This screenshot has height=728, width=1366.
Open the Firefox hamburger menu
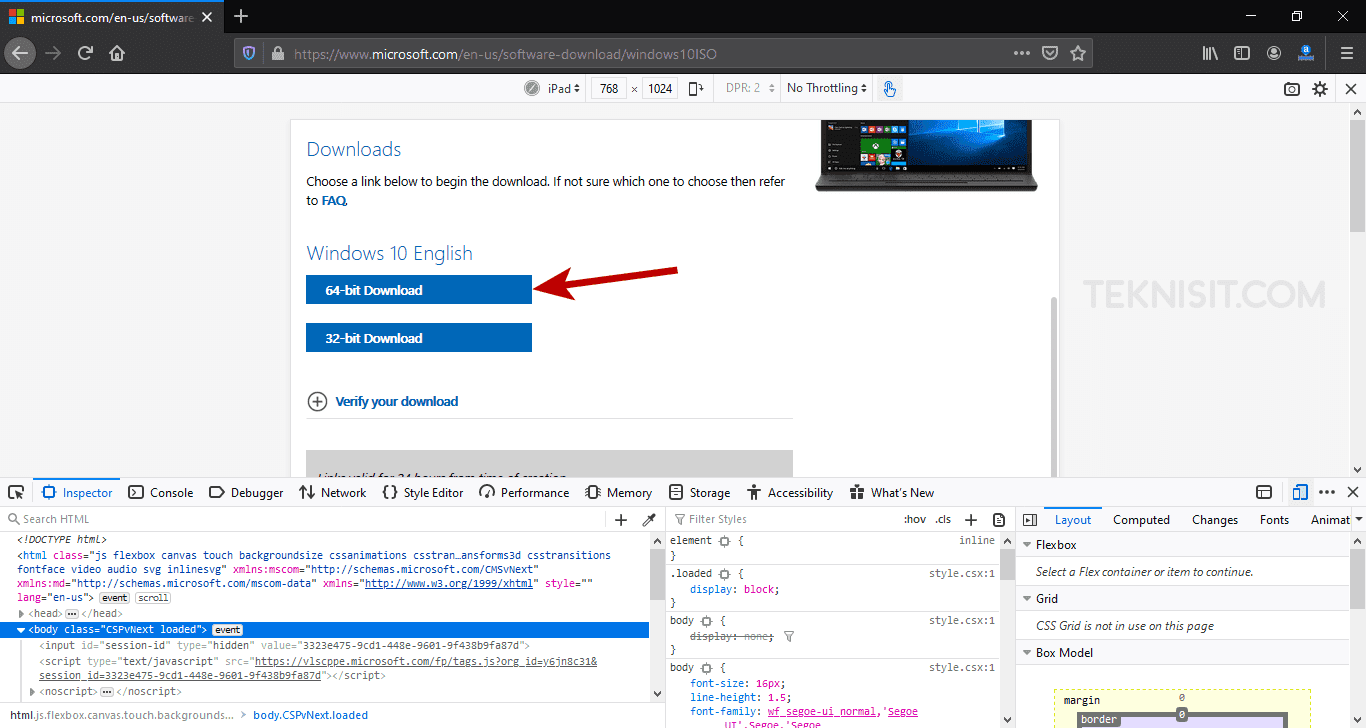point(1347,53)
